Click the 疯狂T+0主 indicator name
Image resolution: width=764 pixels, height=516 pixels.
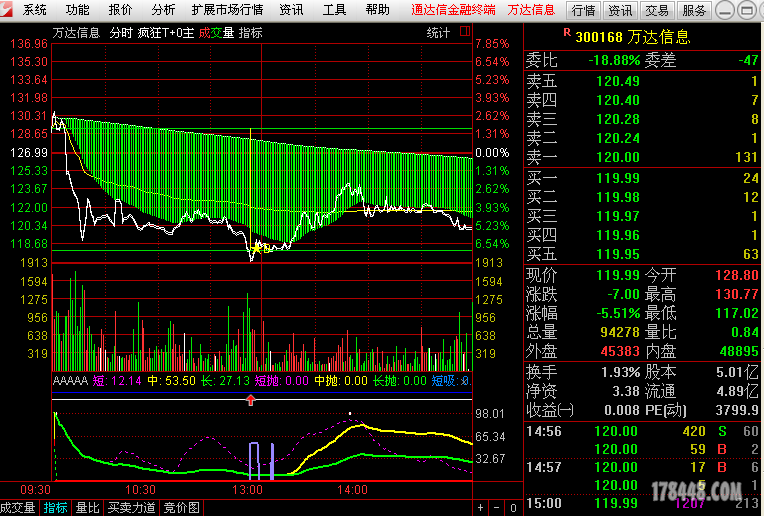tap(166, 33)
